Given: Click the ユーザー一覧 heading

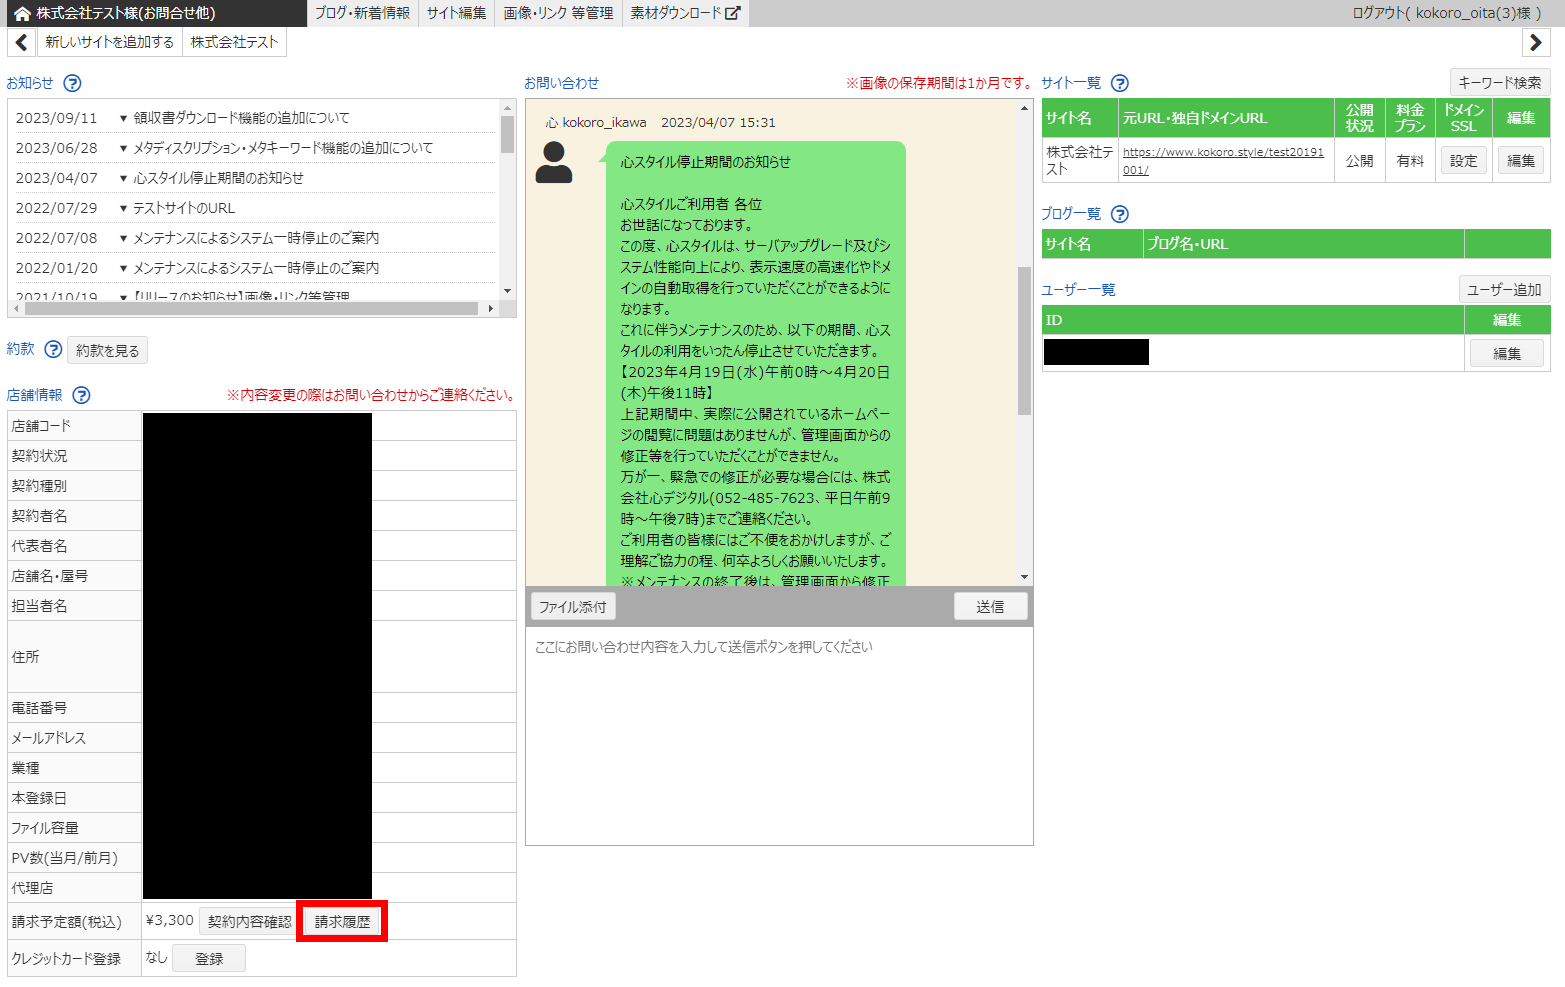Looking at the screenshot, I should [x=1078, y=290].
